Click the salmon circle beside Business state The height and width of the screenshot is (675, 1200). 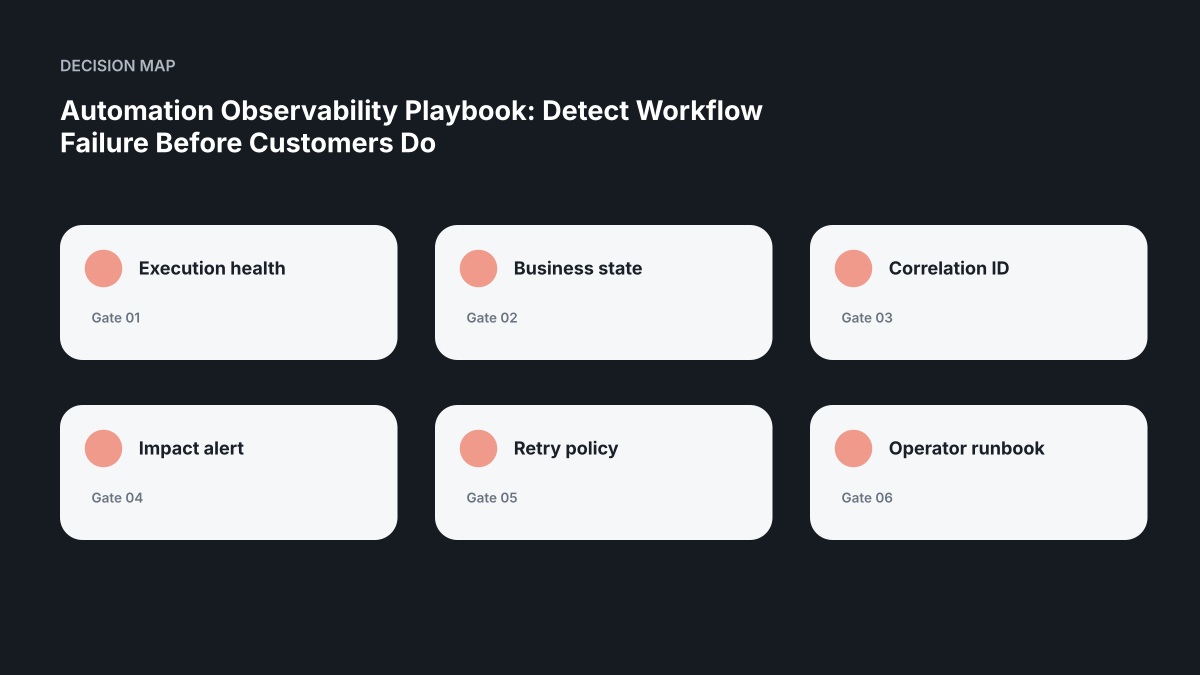(479, 268)
